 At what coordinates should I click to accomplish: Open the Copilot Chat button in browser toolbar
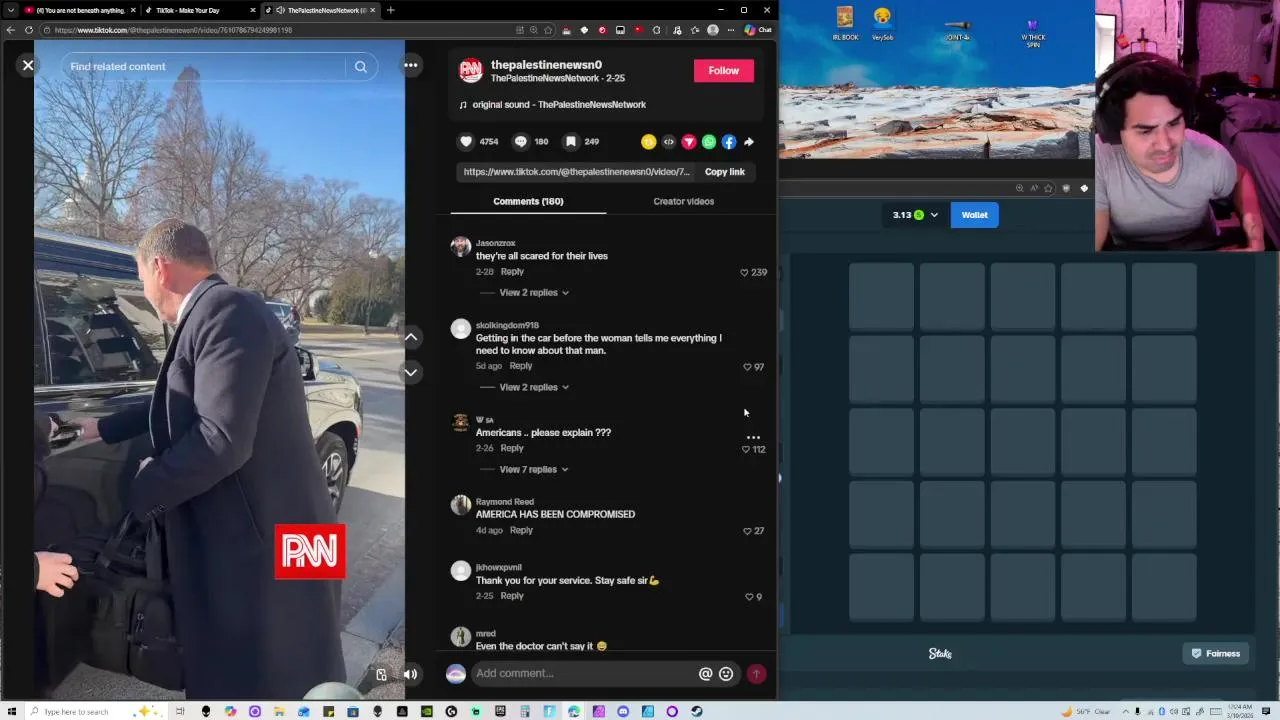point(758,30)
